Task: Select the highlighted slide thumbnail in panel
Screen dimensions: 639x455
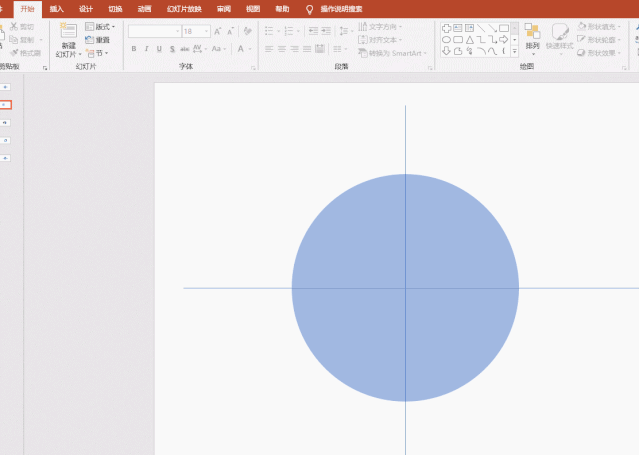Action: pos(5,104)
